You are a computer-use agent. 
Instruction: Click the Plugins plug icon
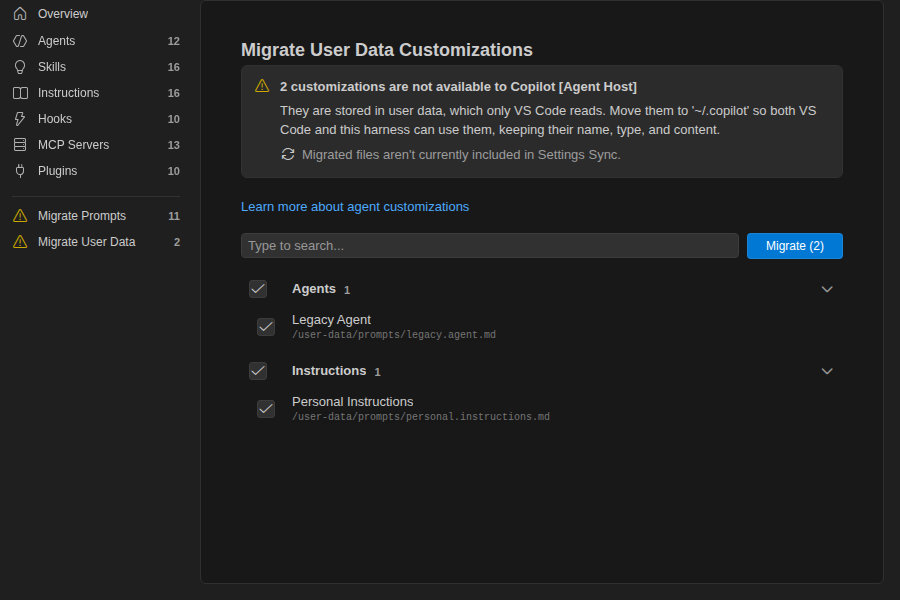(20, 171)
